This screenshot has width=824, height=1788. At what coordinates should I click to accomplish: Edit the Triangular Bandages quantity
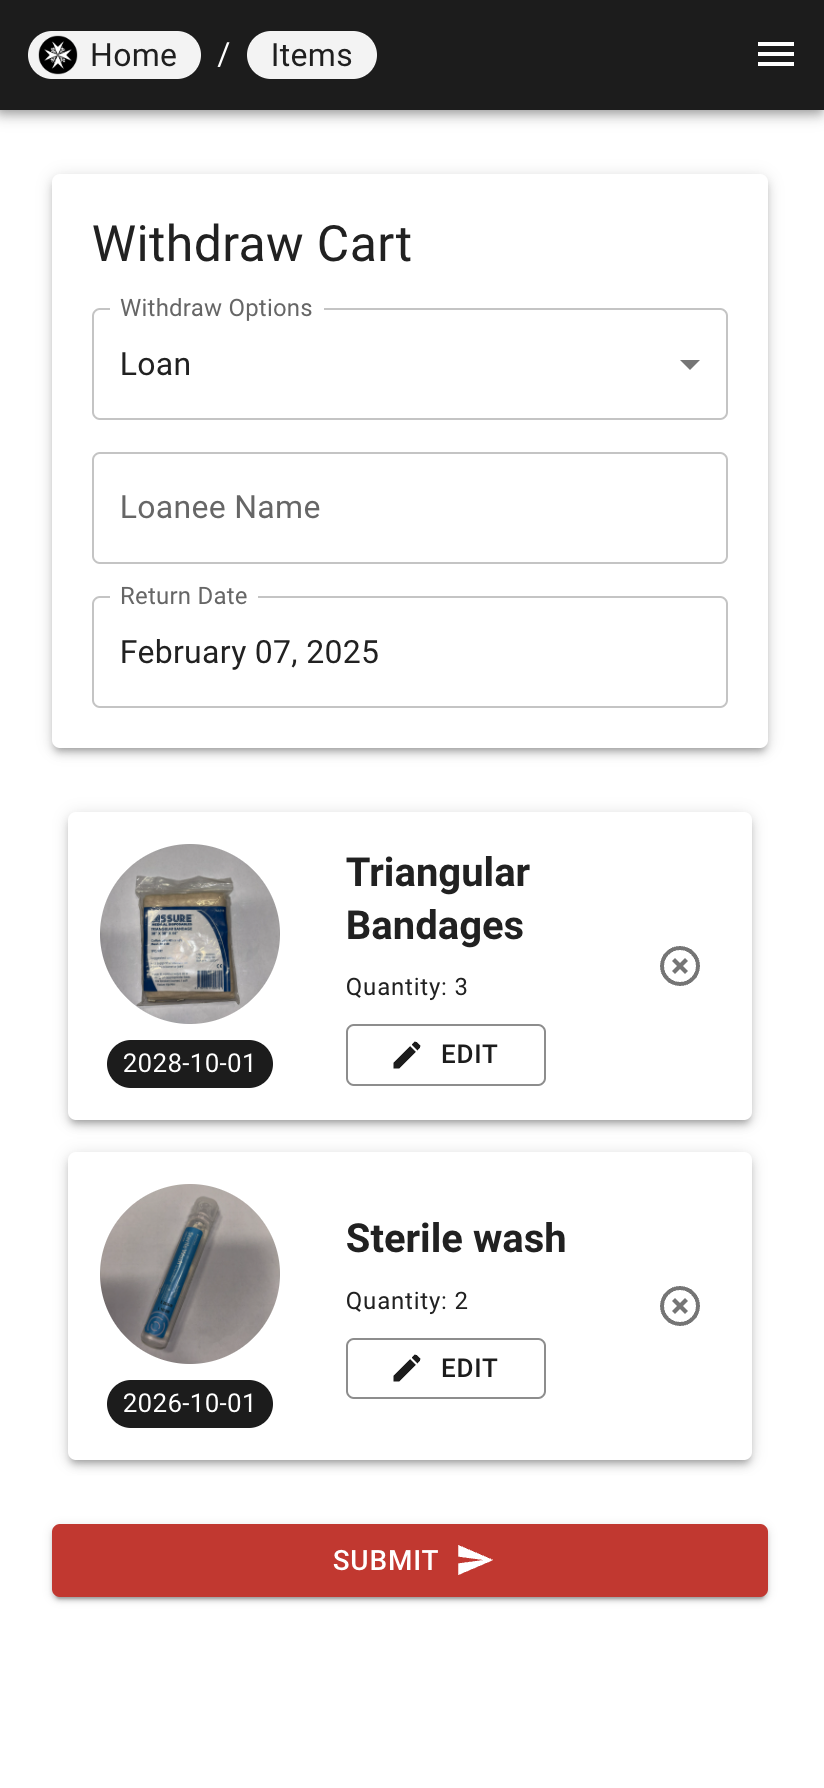(x=446, y=1055)
